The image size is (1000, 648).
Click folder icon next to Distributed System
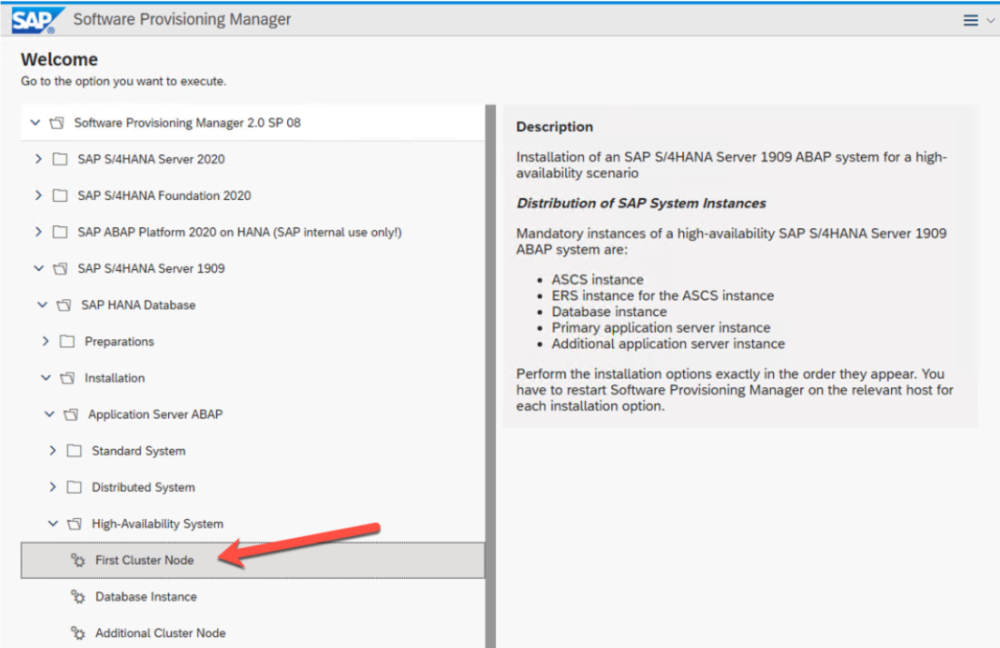(x=74, y=488)
